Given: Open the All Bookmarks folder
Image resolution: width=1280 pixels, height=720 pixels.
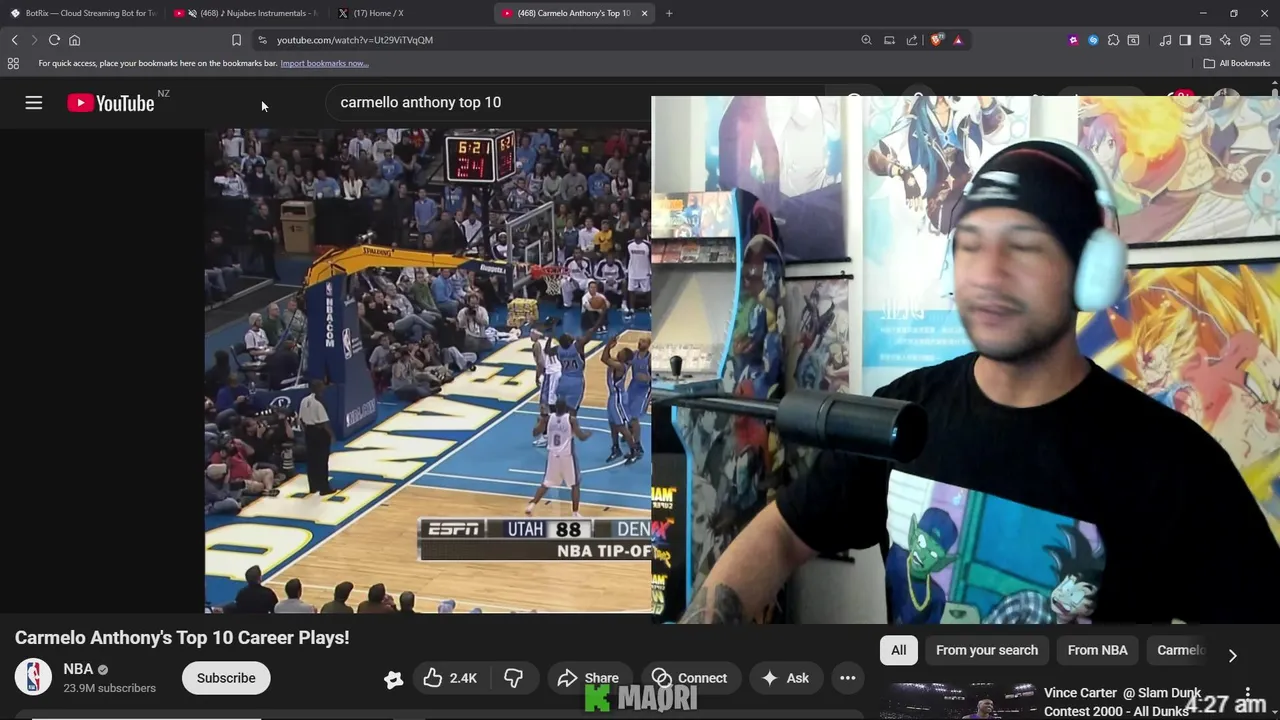Looking at the screenshot, I should point(1237,63).
